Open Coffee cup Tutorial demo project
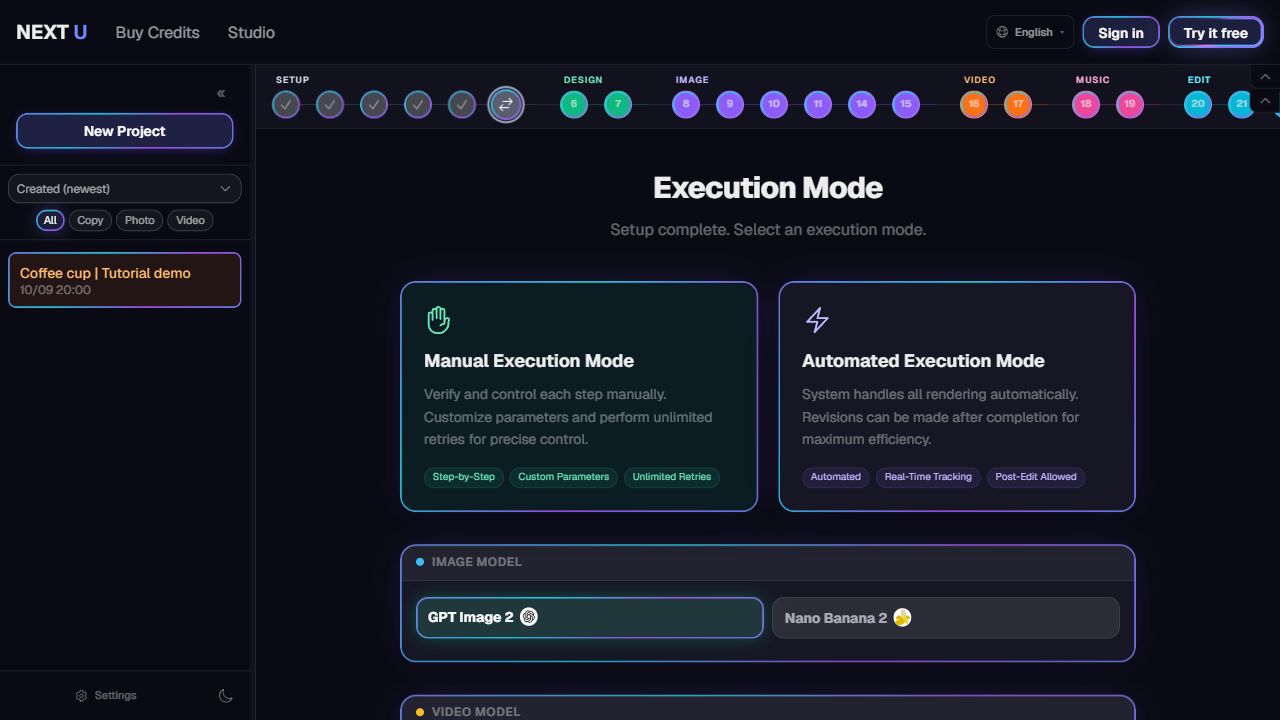Screen dimensions: 1280x720 pyautogui.click(x=124, y=280)
